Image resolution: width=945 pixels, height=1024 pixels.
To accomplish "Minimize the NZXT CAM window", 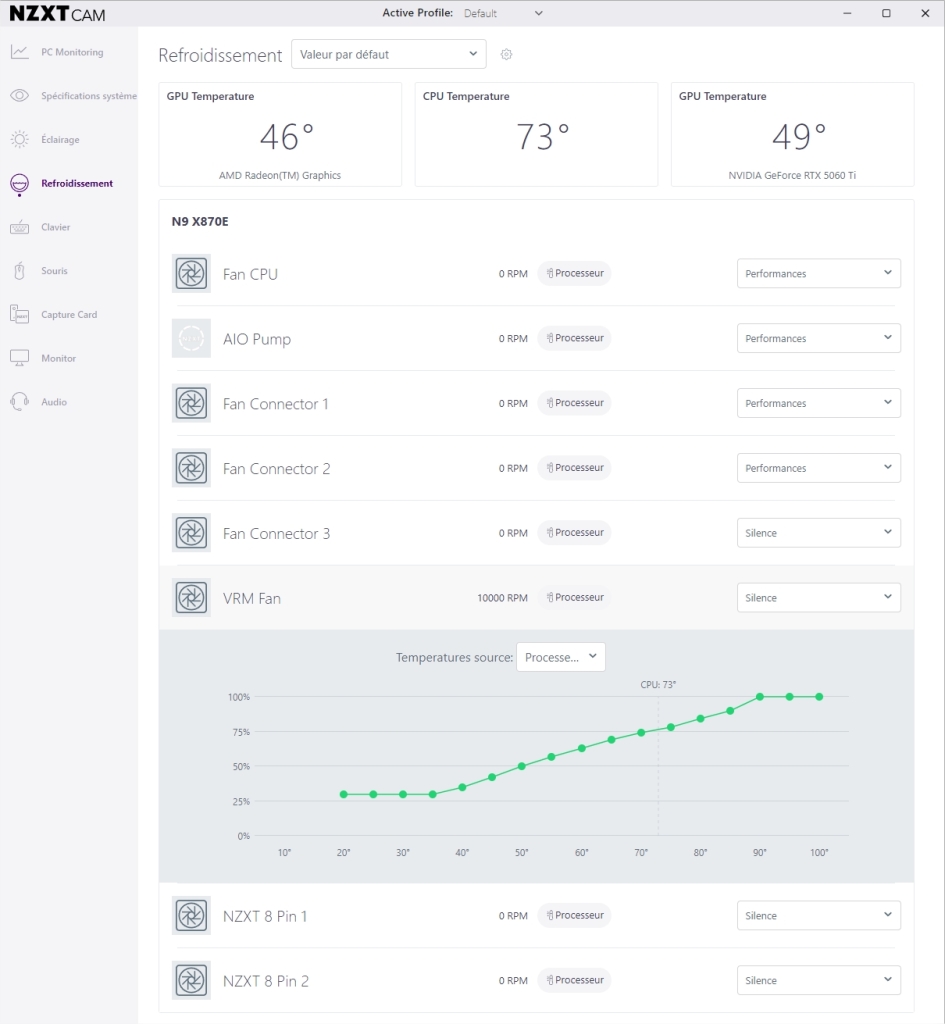I will click(x=847, y=13).
